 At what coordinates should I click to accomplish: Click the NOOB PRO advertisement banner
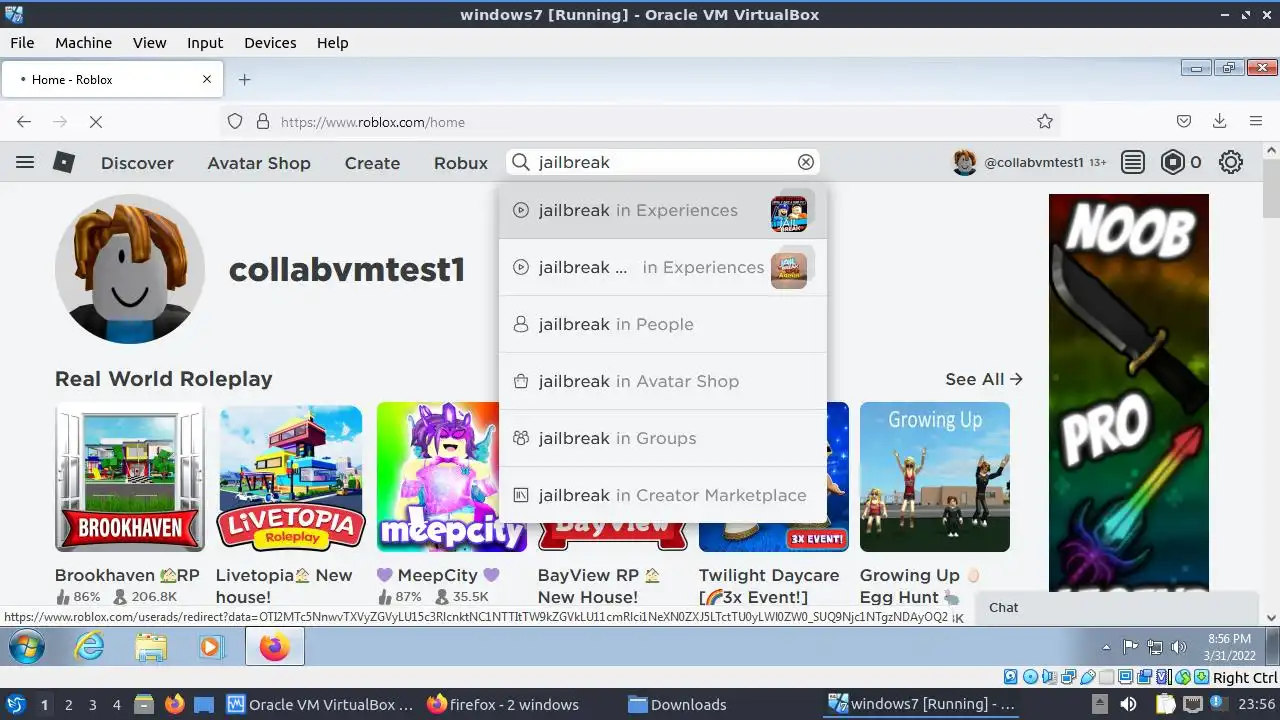tap(1129, 392)
